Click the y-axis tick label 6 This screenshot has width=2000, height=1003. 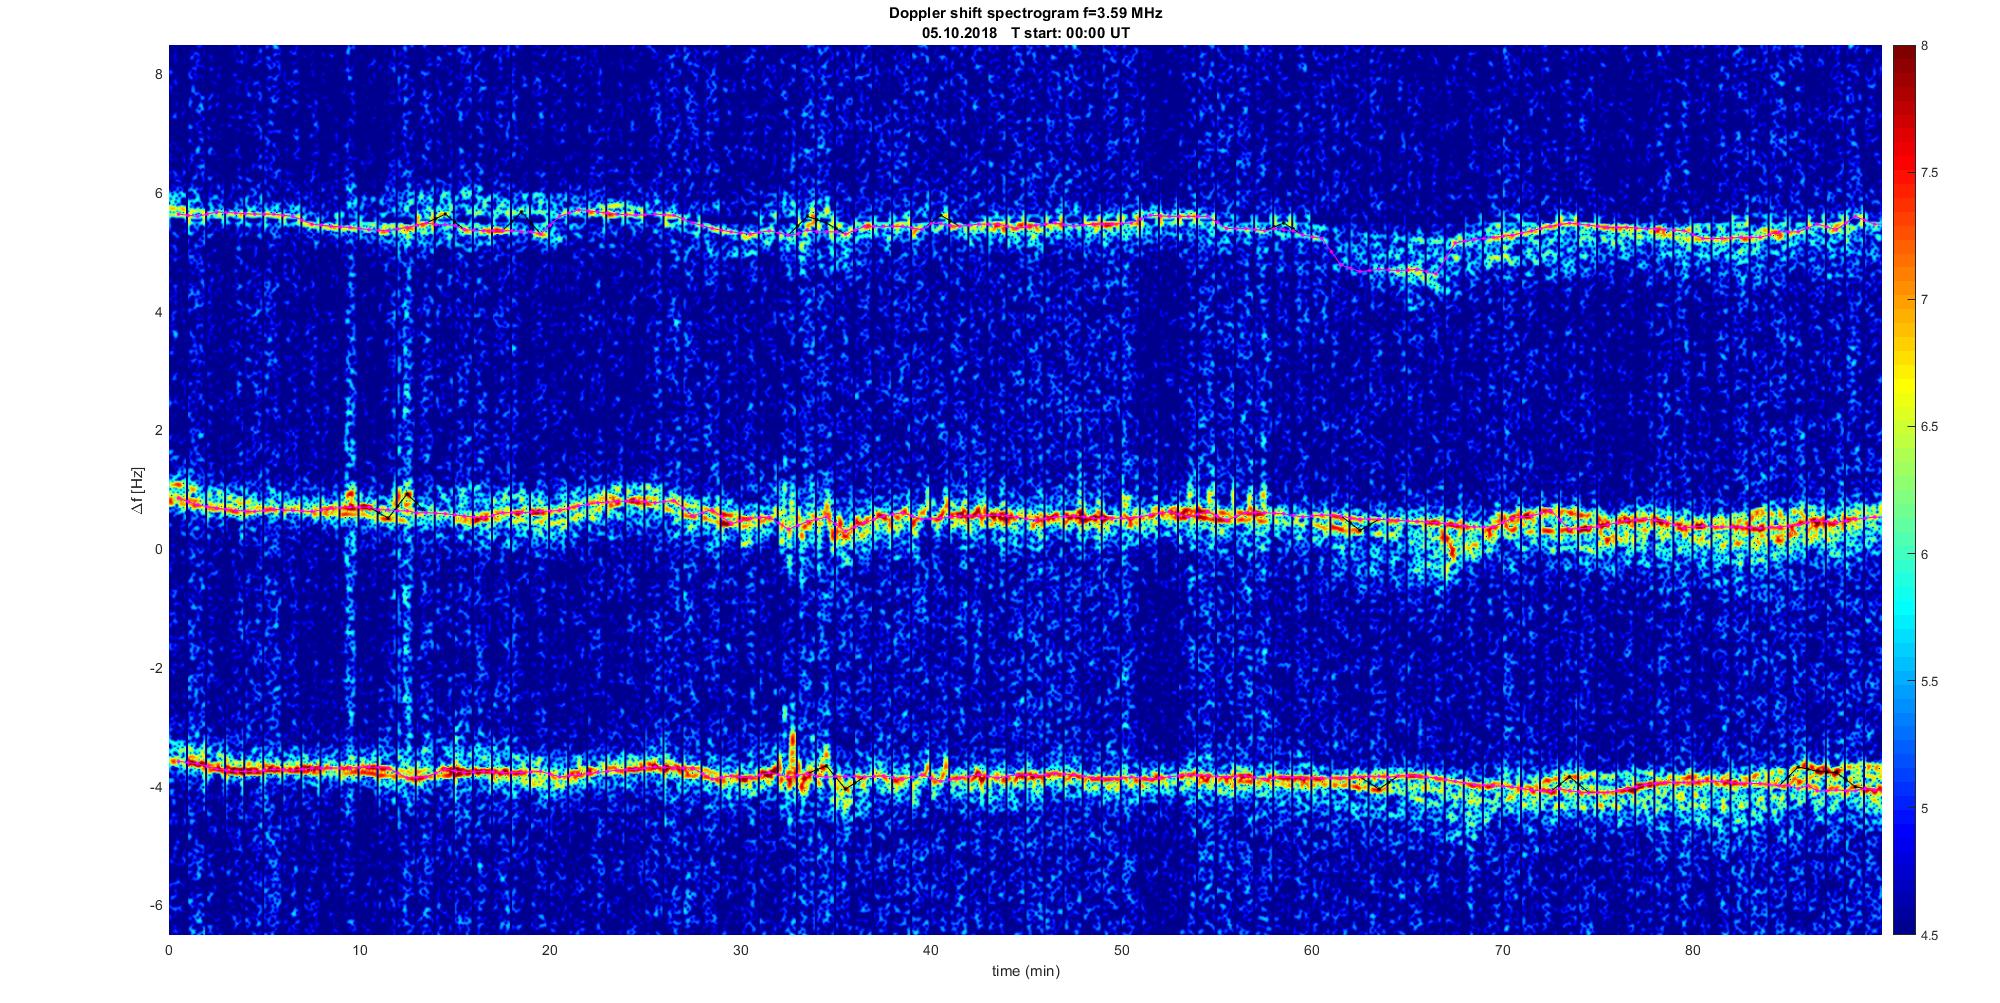pos(157,193)
